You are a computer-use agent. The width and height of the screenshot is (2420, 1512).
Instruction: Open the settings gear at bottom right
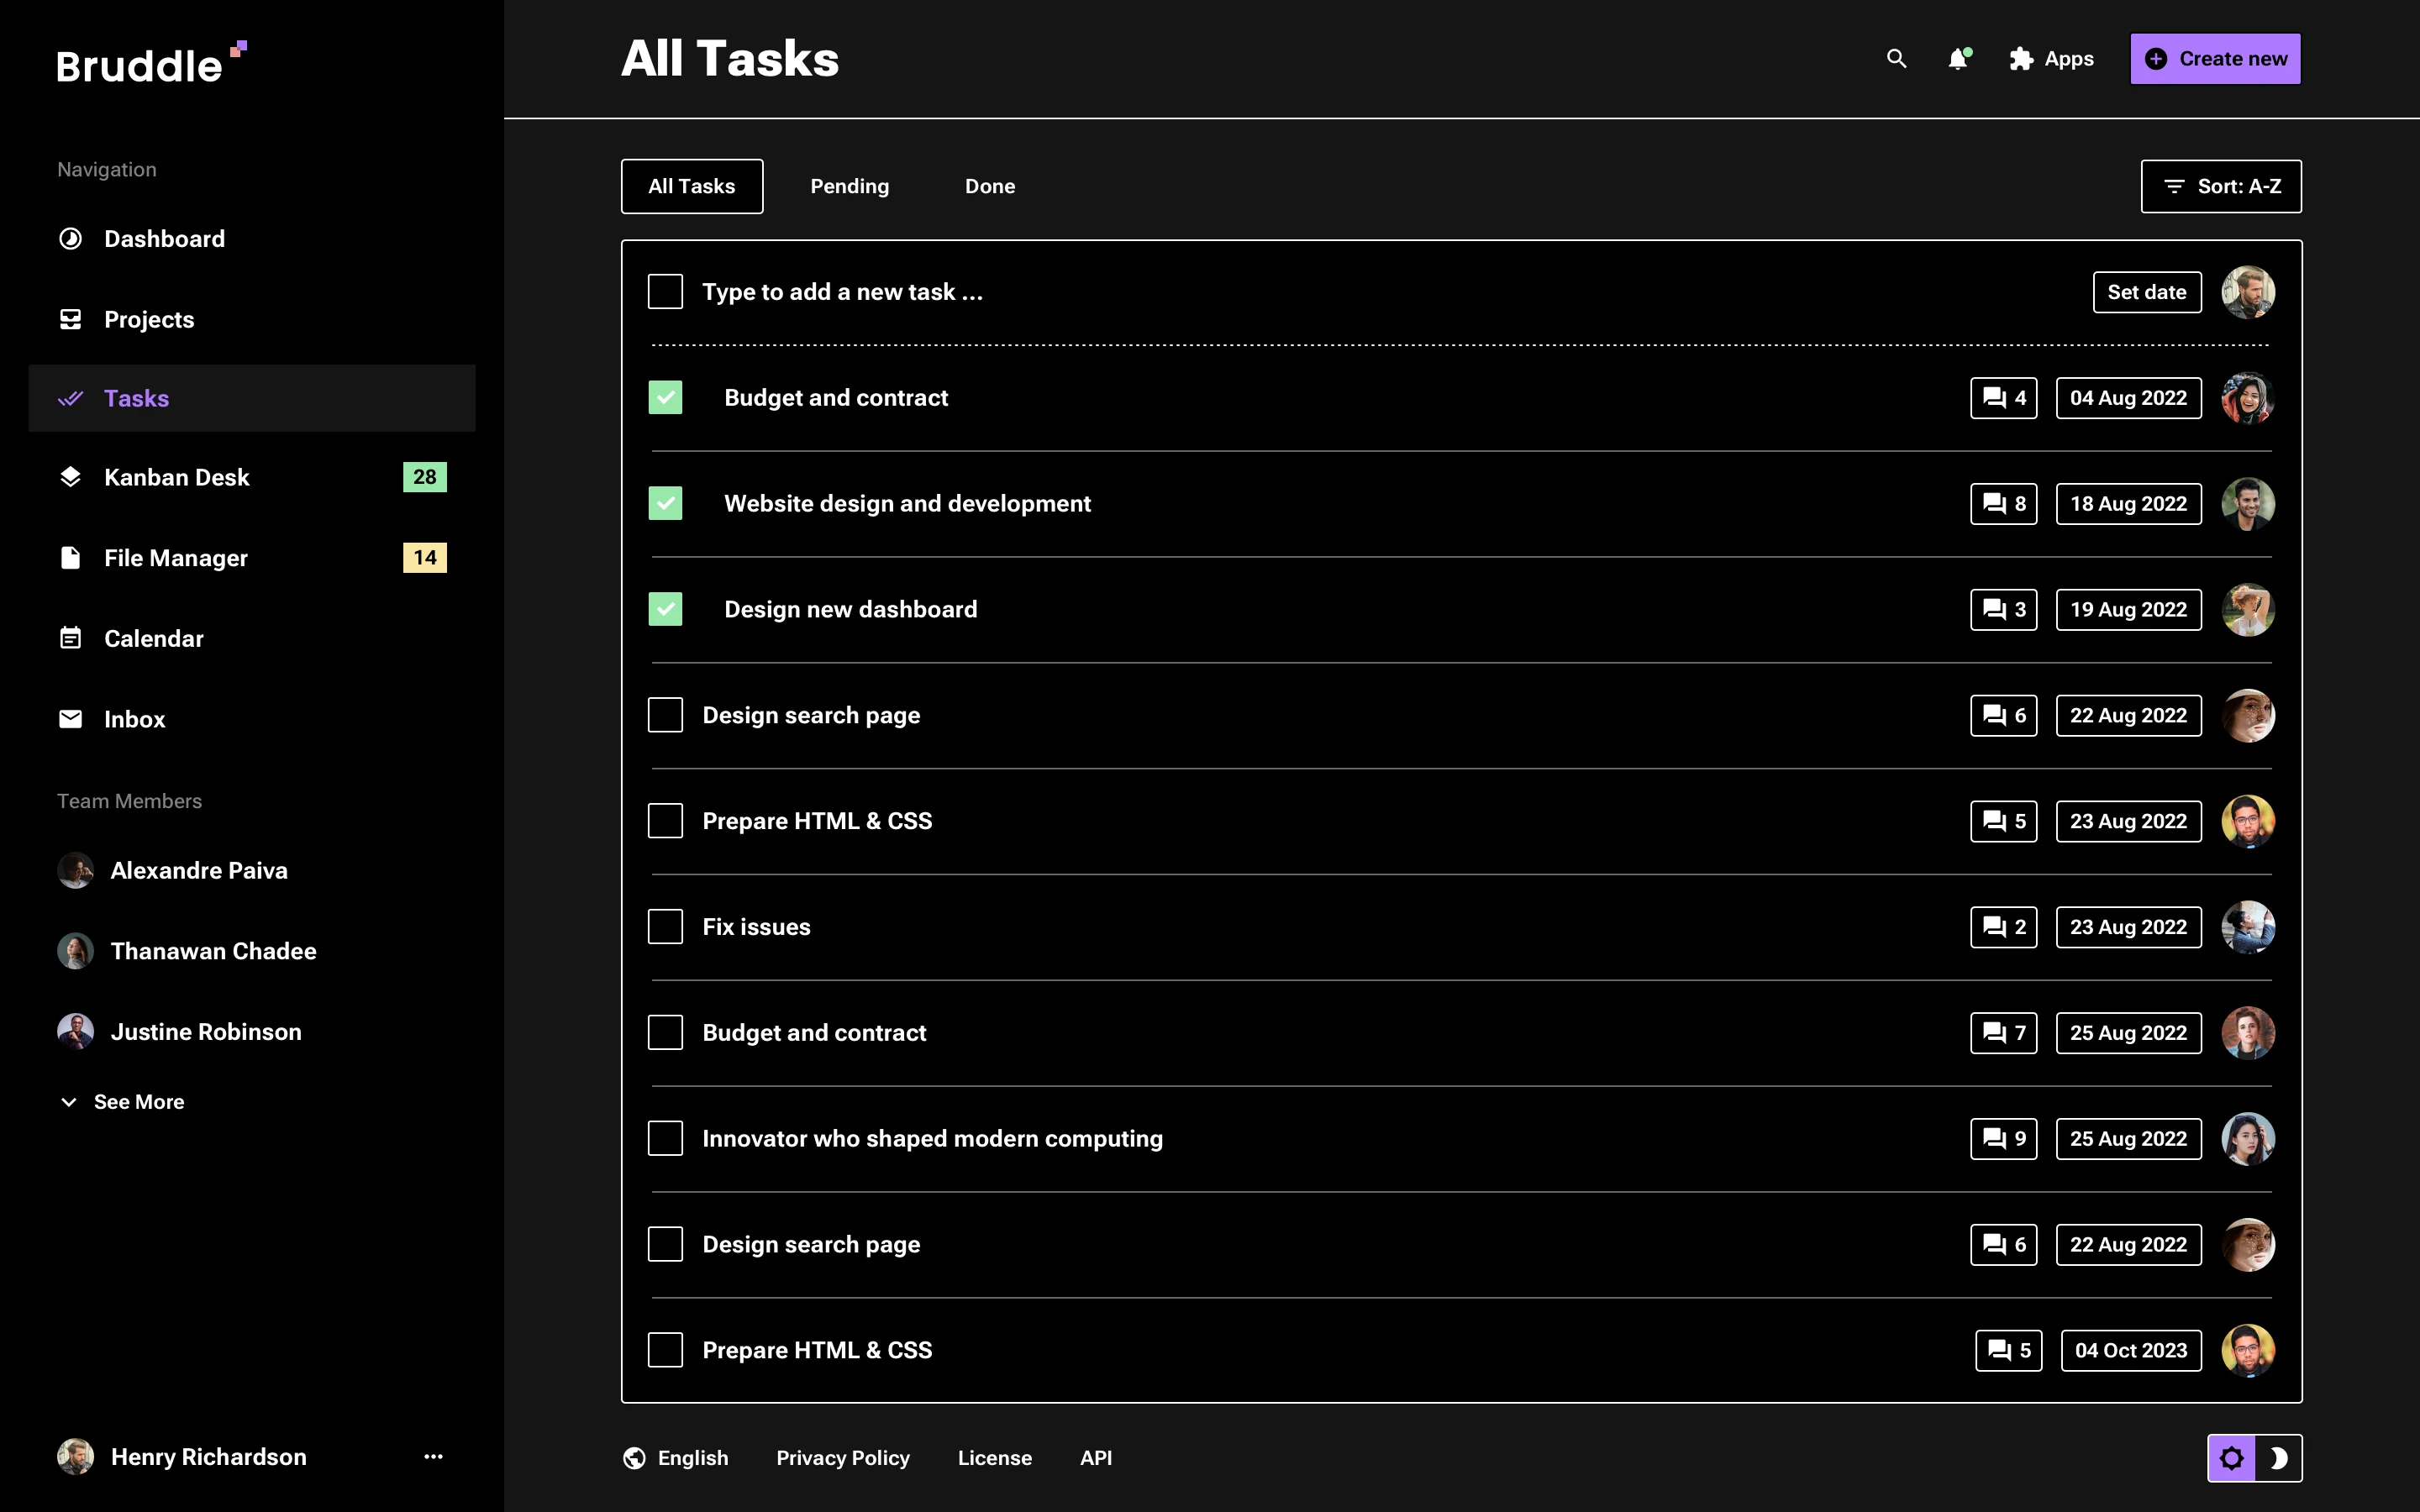2233,1458
